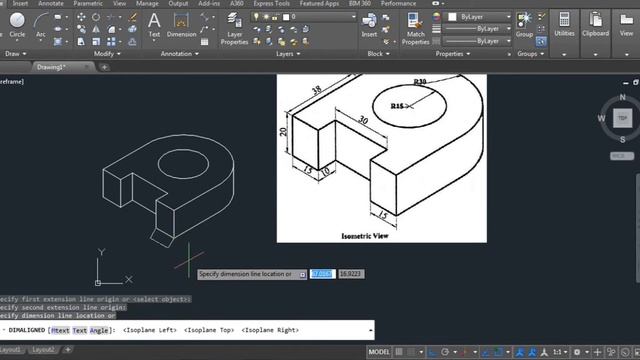Toggle polar tracking in status bar
The image size is (640, 360).
(445, 352)
